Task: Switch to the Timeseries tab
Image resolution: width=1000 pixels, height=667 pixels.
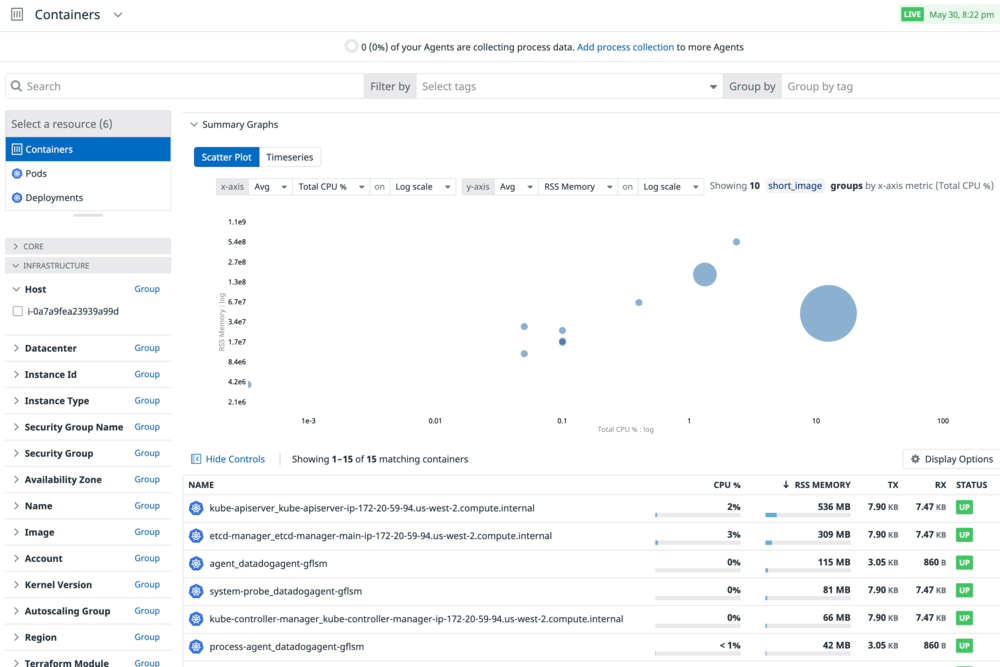Action: pyautogui.click(x=290, y=157)
